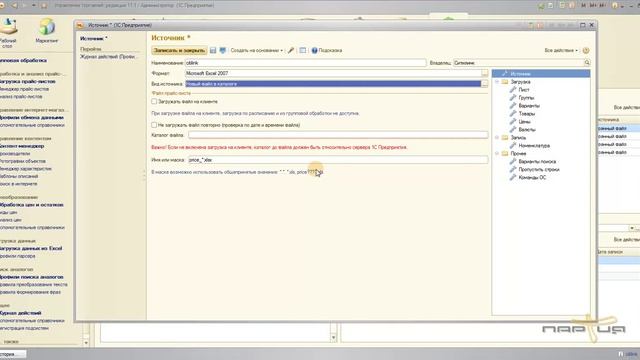This screenshot has width=640, height=360.
Task: Collapse the Прочее tree folder
Action: 497,153
